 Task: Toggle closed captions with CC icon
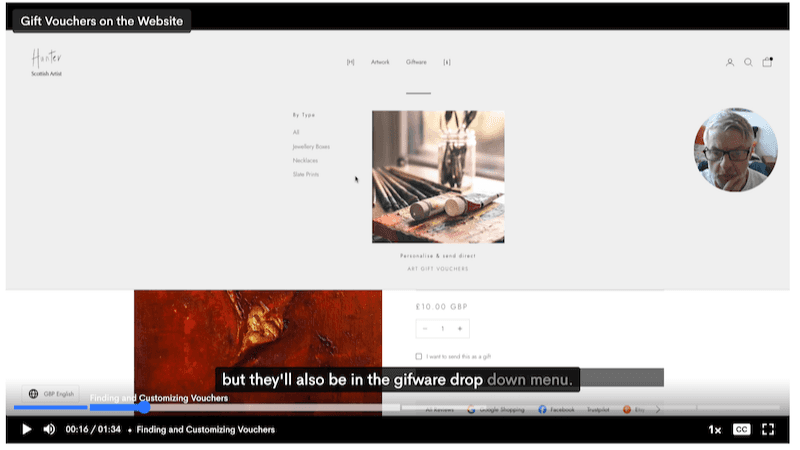(741, 429)
